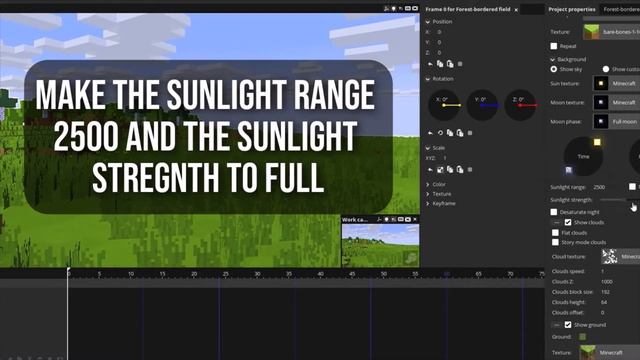Open the bare-bones Texture dropdown
The width and height of the screenshot is (640, 360).
click(x=611, y=32)
